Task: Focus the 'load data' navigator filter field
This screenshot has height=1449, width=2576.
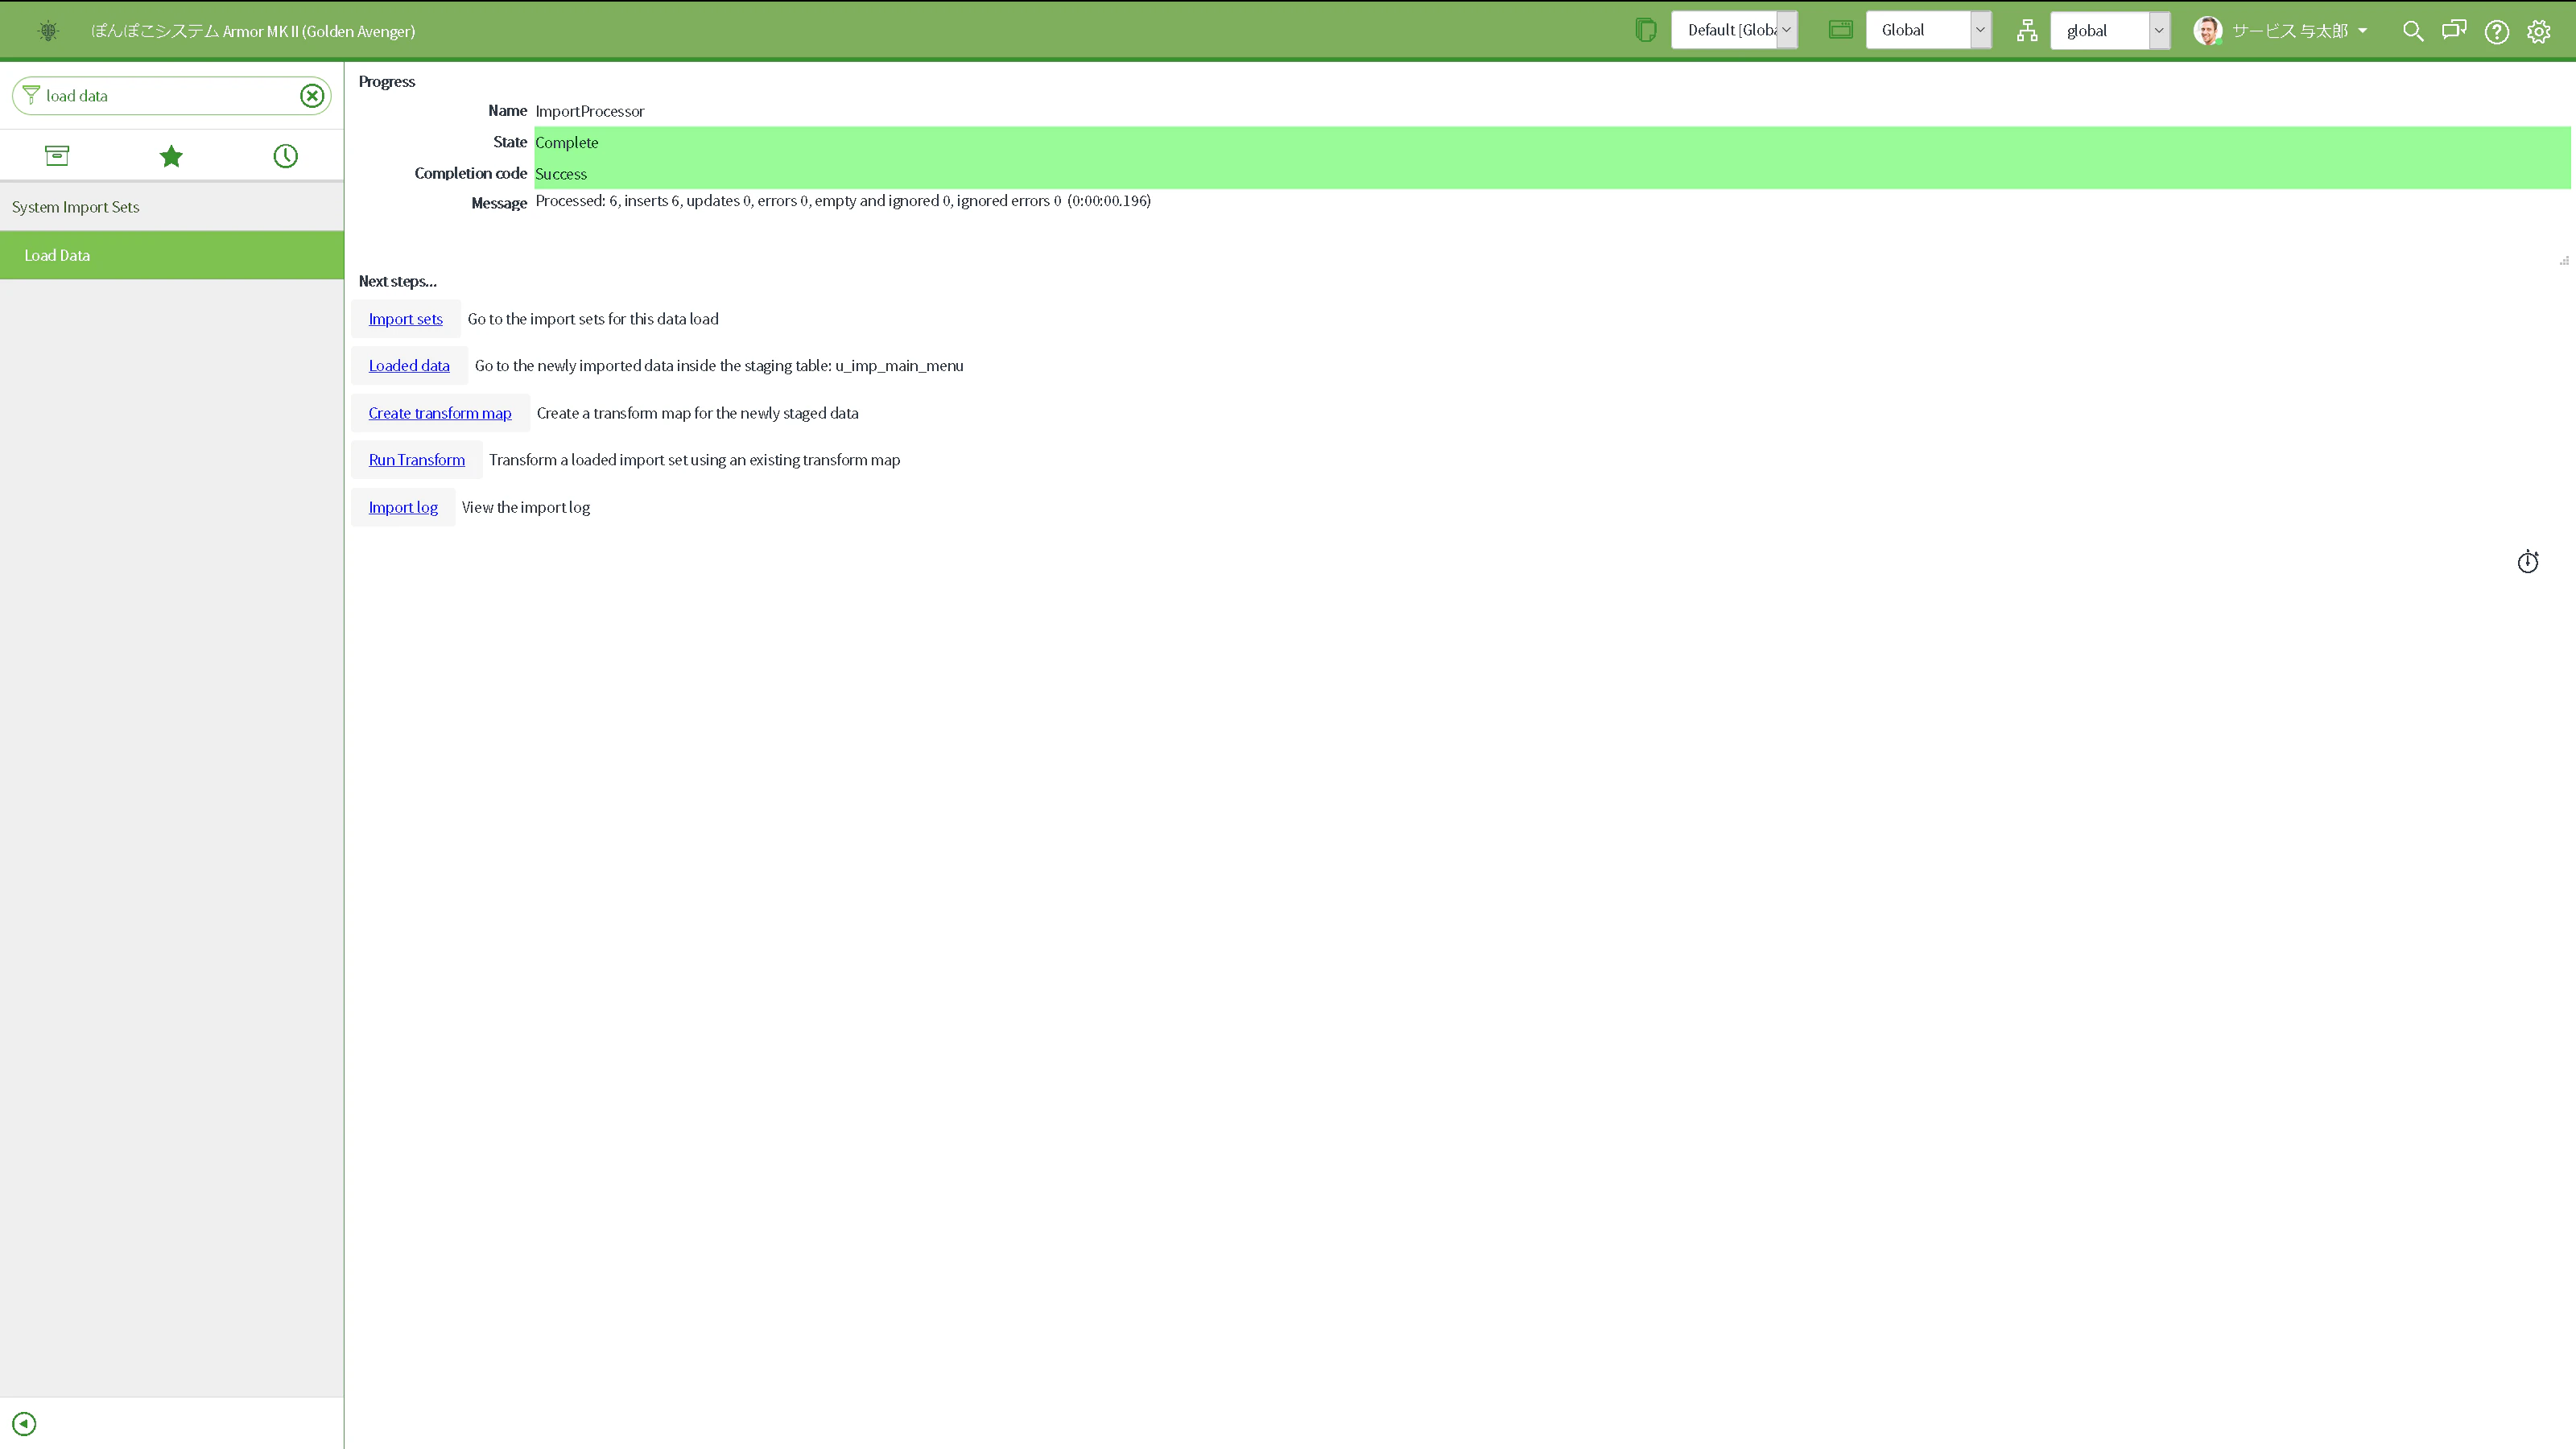Action: pos(170,96)
